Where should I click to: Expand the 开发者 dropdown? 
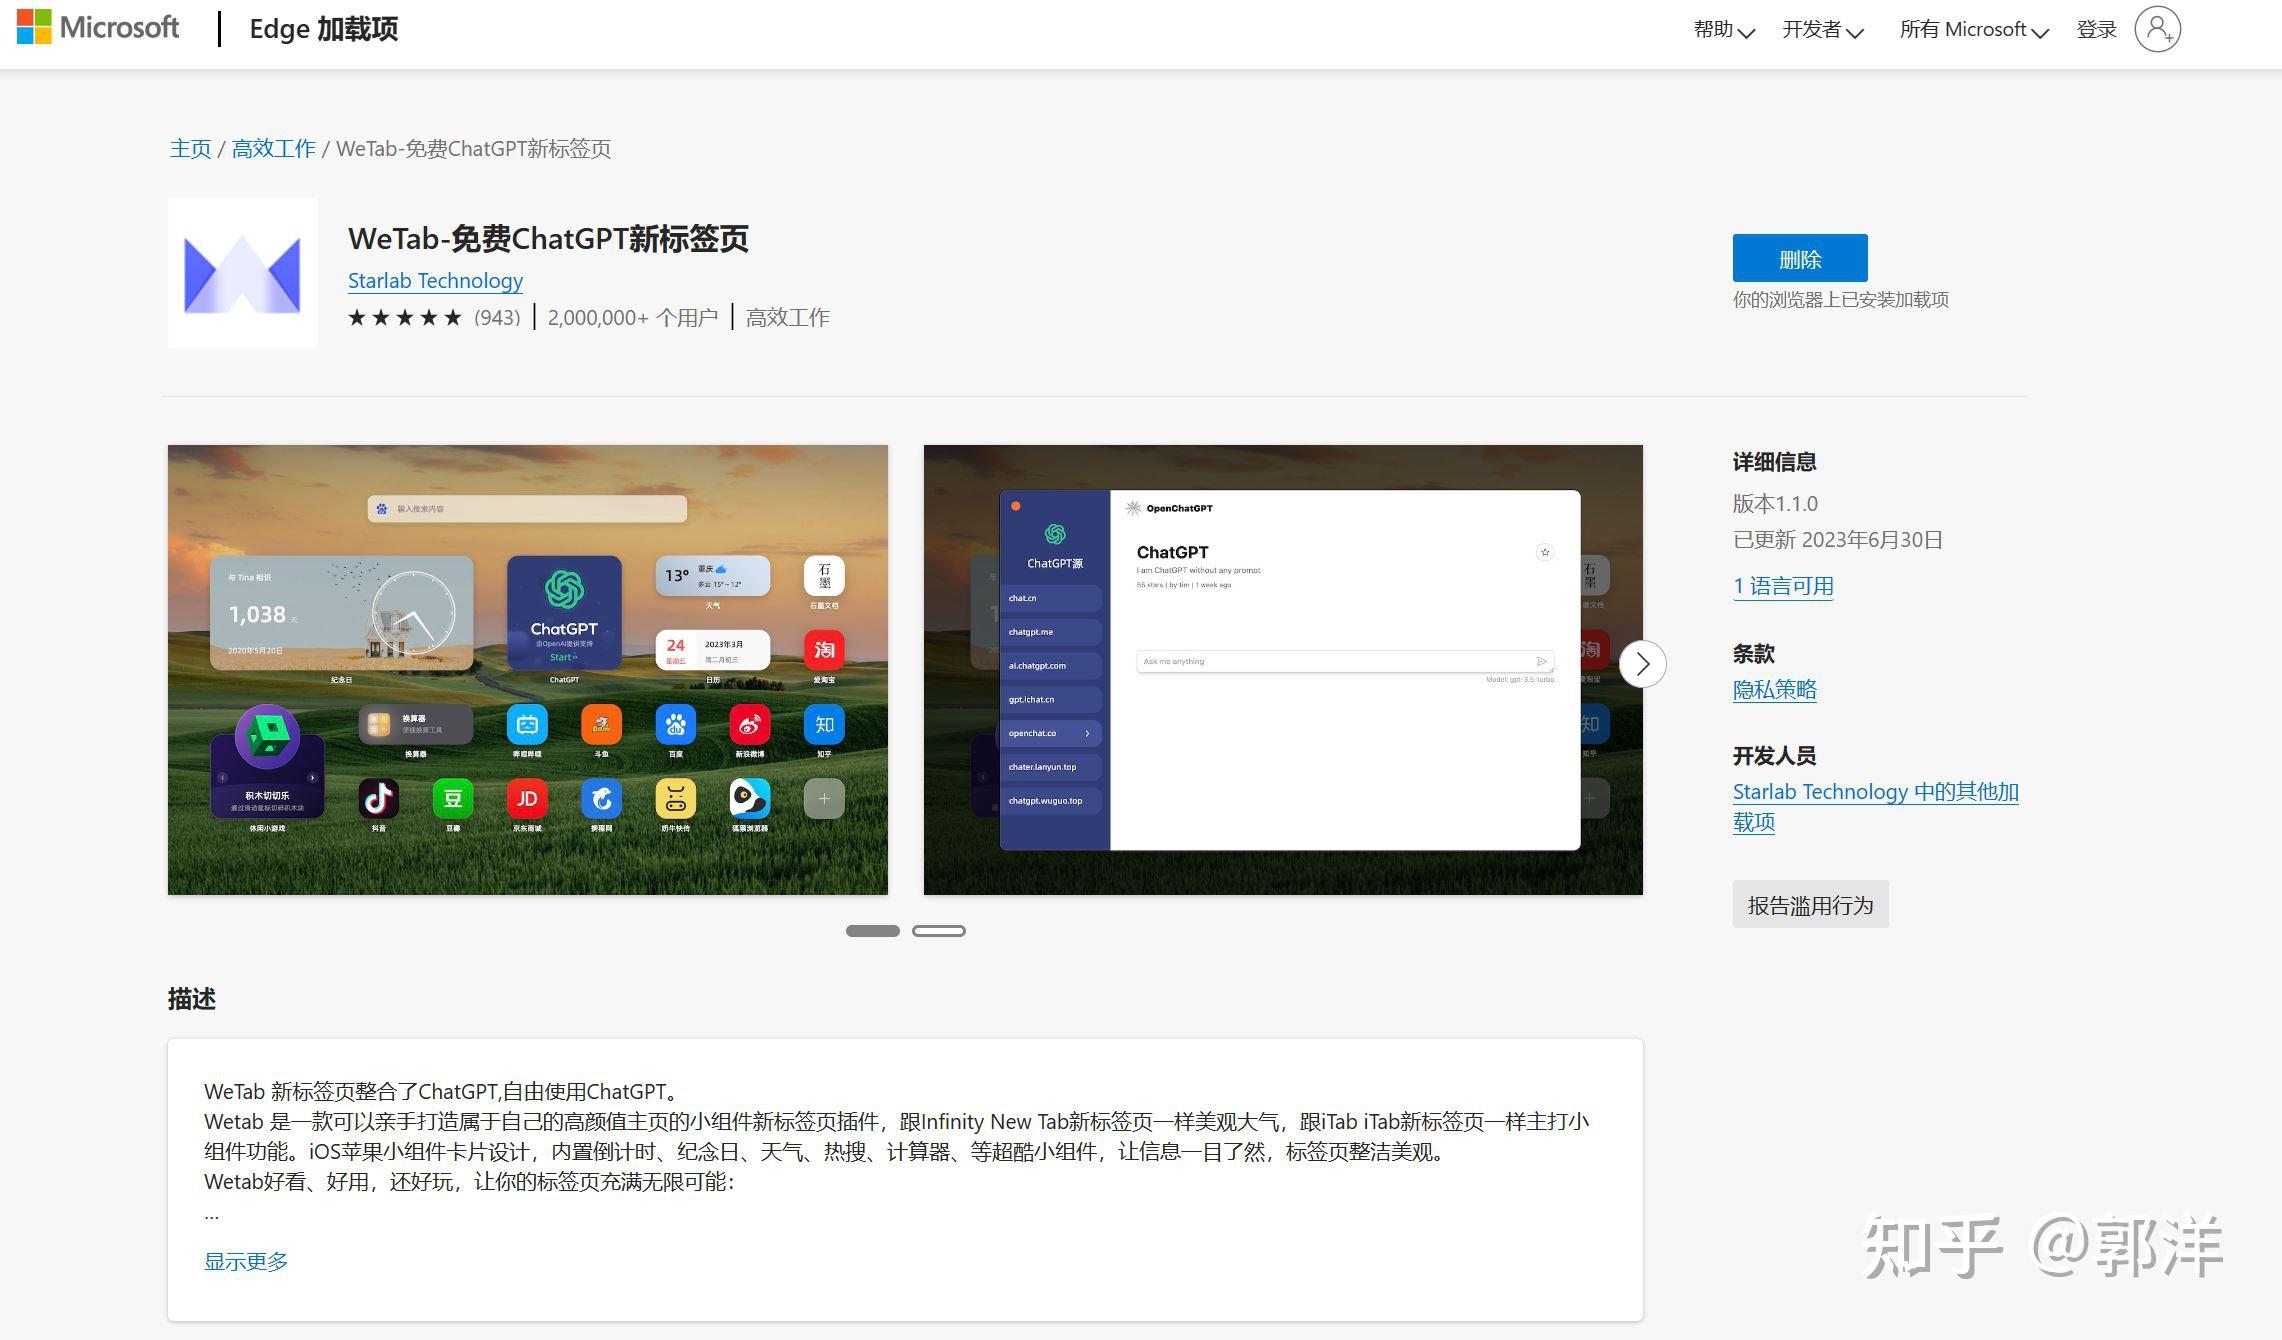[x=1822, y=29]
